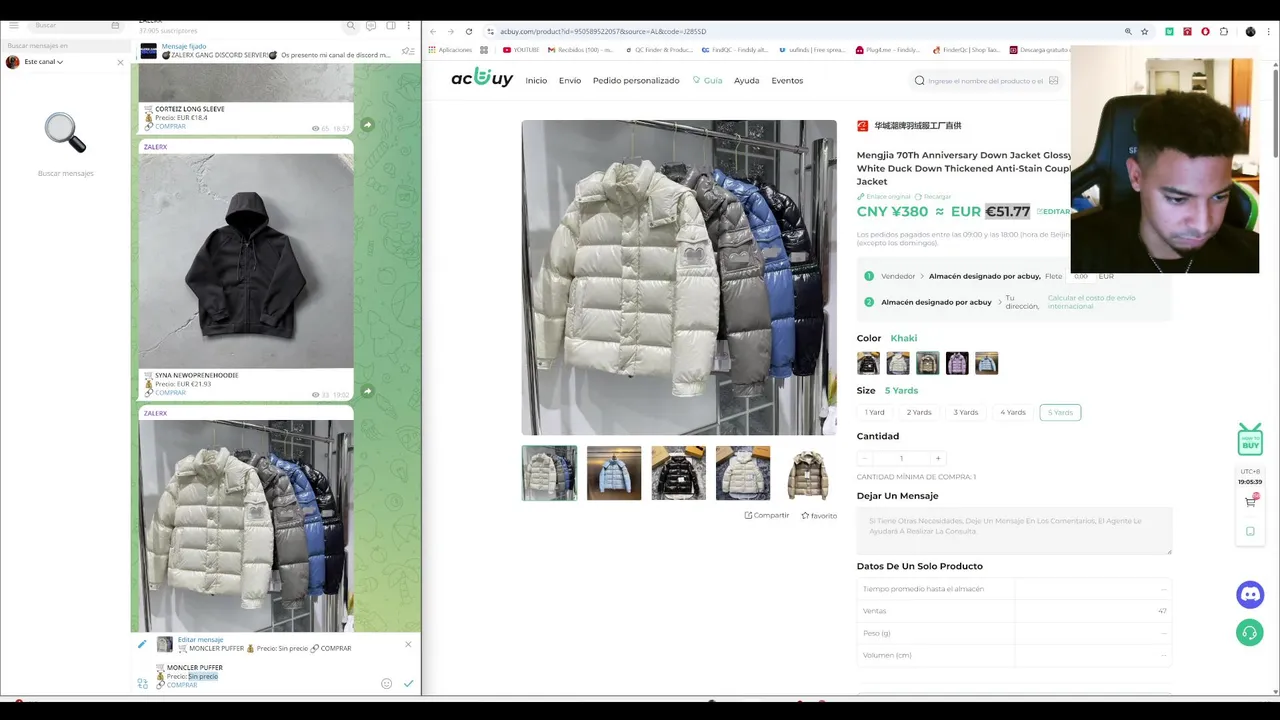This screenshot has width=1280, height=720.
Task: Add product to favorito
Action: 819,516
